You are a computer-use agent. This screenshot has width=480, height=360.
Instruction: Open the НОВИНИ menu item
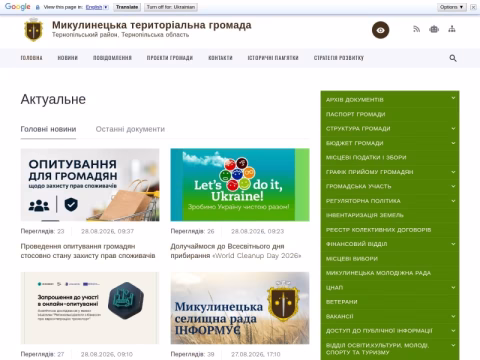click(x=68, y=58)
